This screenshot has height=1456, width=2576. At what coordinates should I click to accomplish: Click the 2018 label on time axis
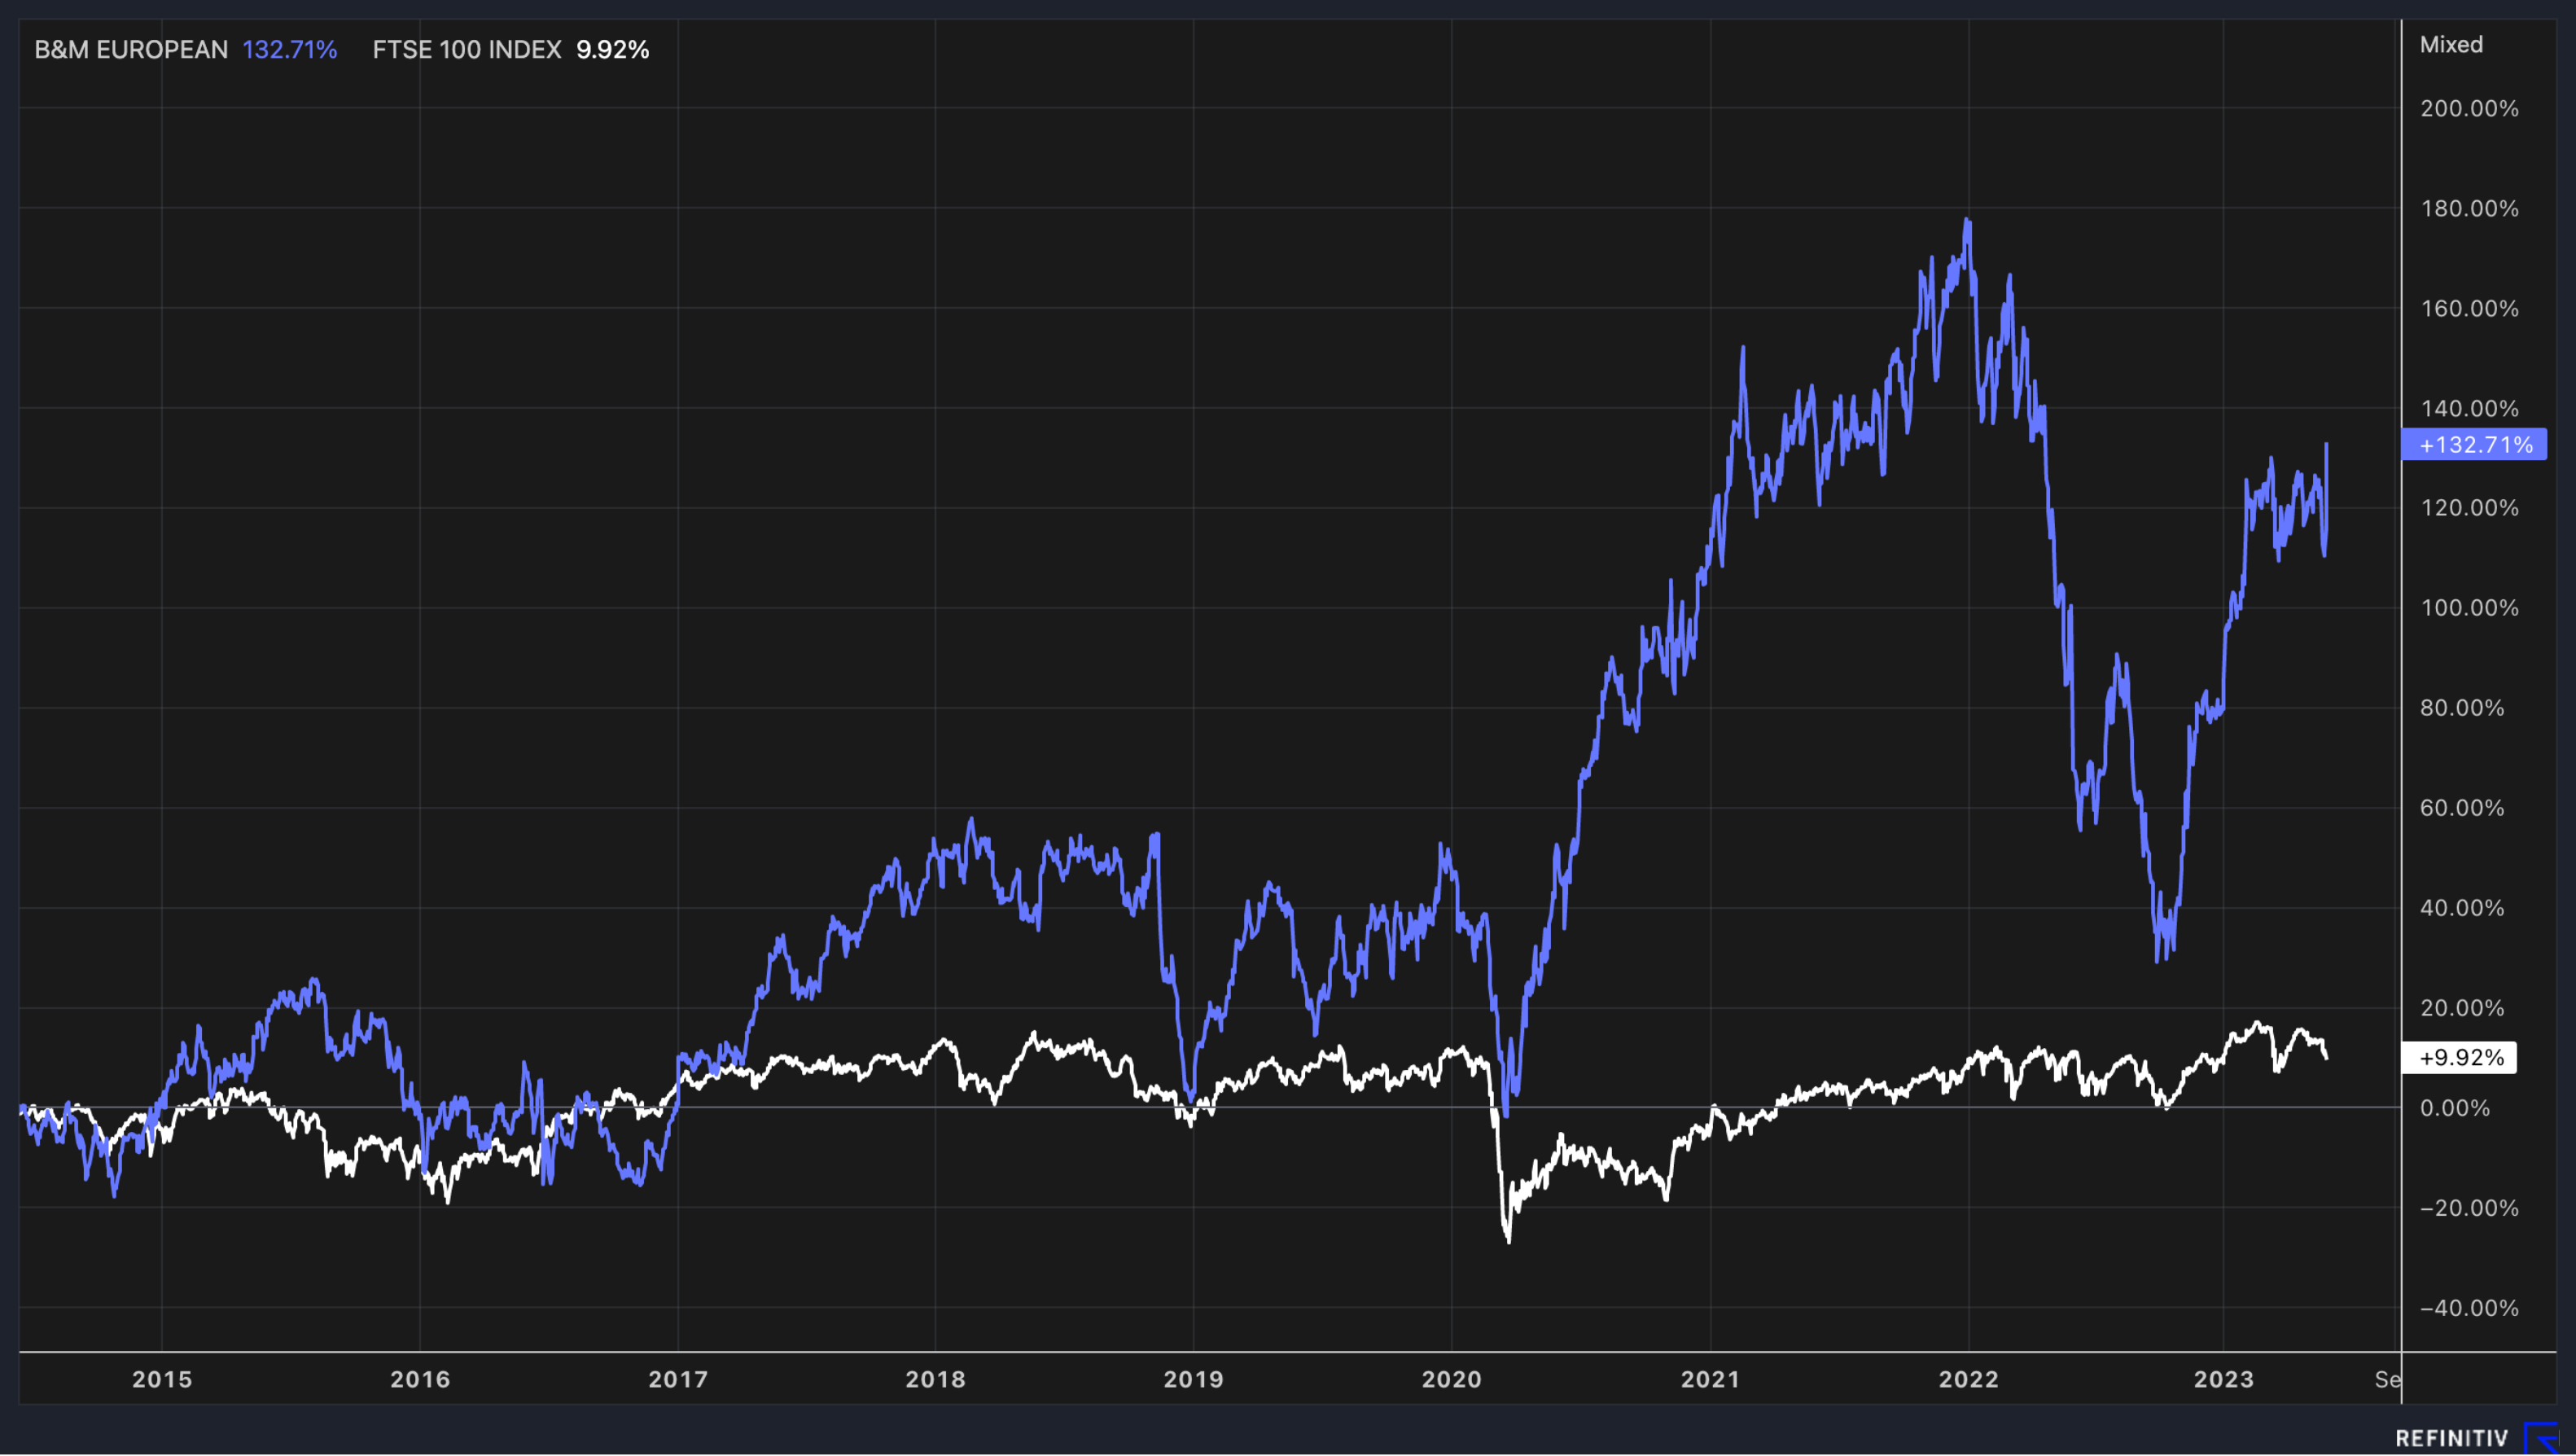tap(935, 1379)
